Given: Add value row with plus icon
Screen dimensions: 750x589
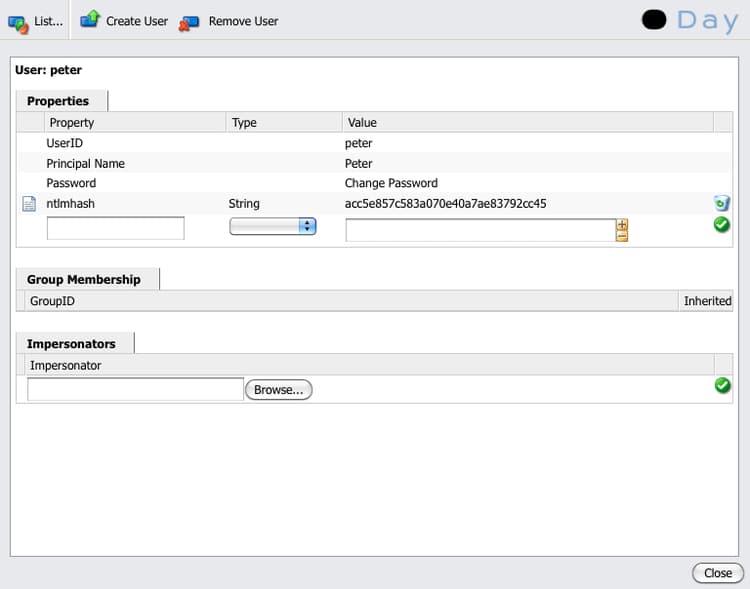Looking at the screenshot, I should tap(622, 224).
